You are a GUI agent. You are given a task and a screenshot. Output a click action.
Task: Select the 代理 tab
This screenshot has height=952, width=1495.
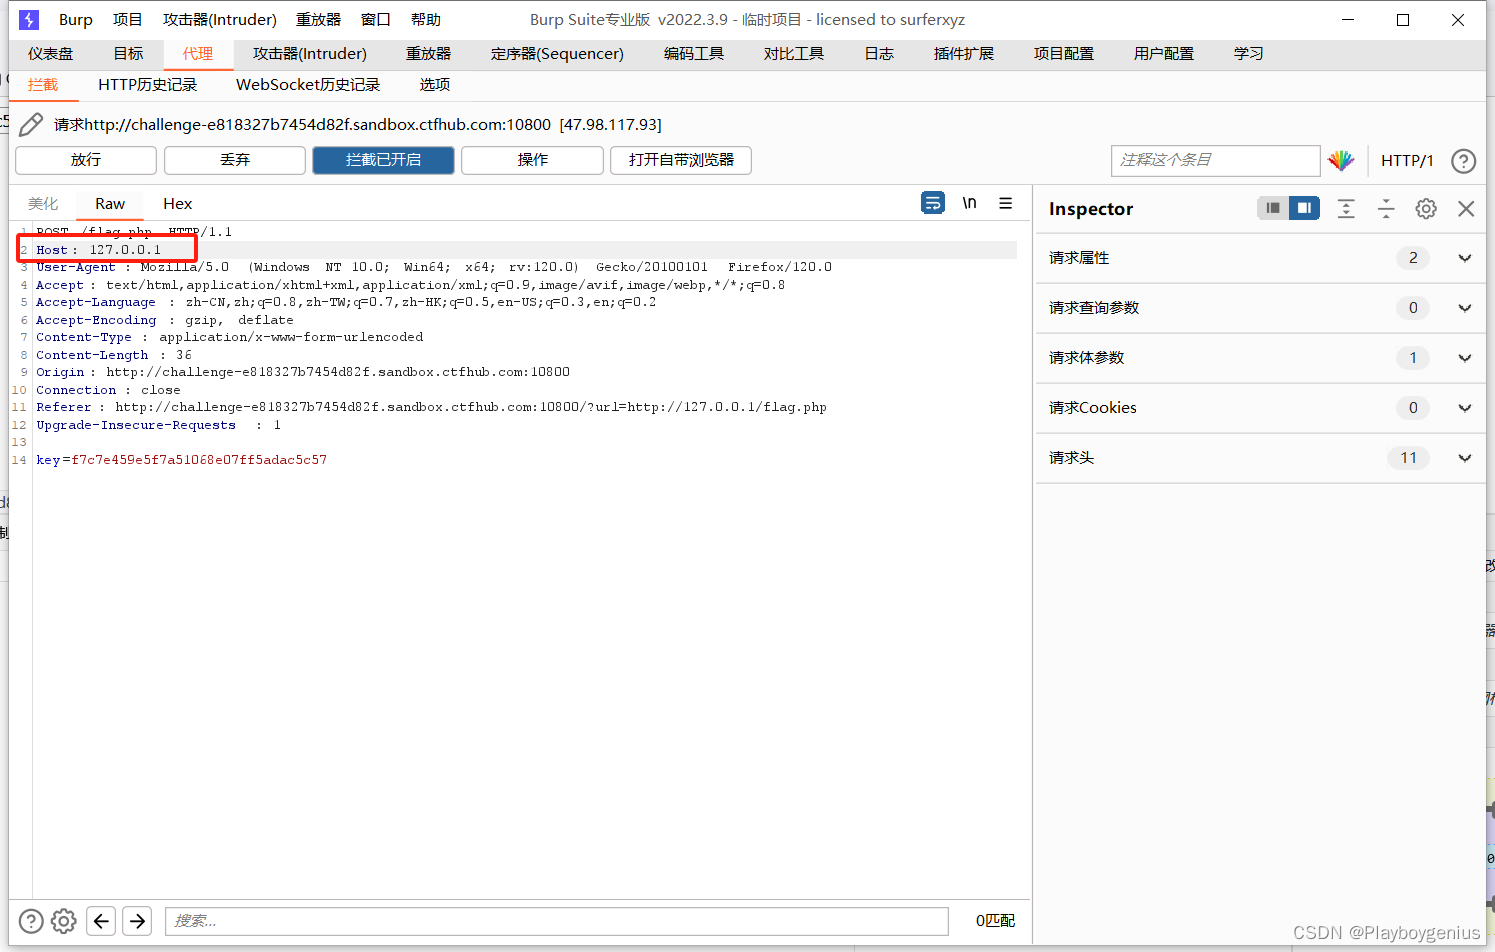click(198, 54)
